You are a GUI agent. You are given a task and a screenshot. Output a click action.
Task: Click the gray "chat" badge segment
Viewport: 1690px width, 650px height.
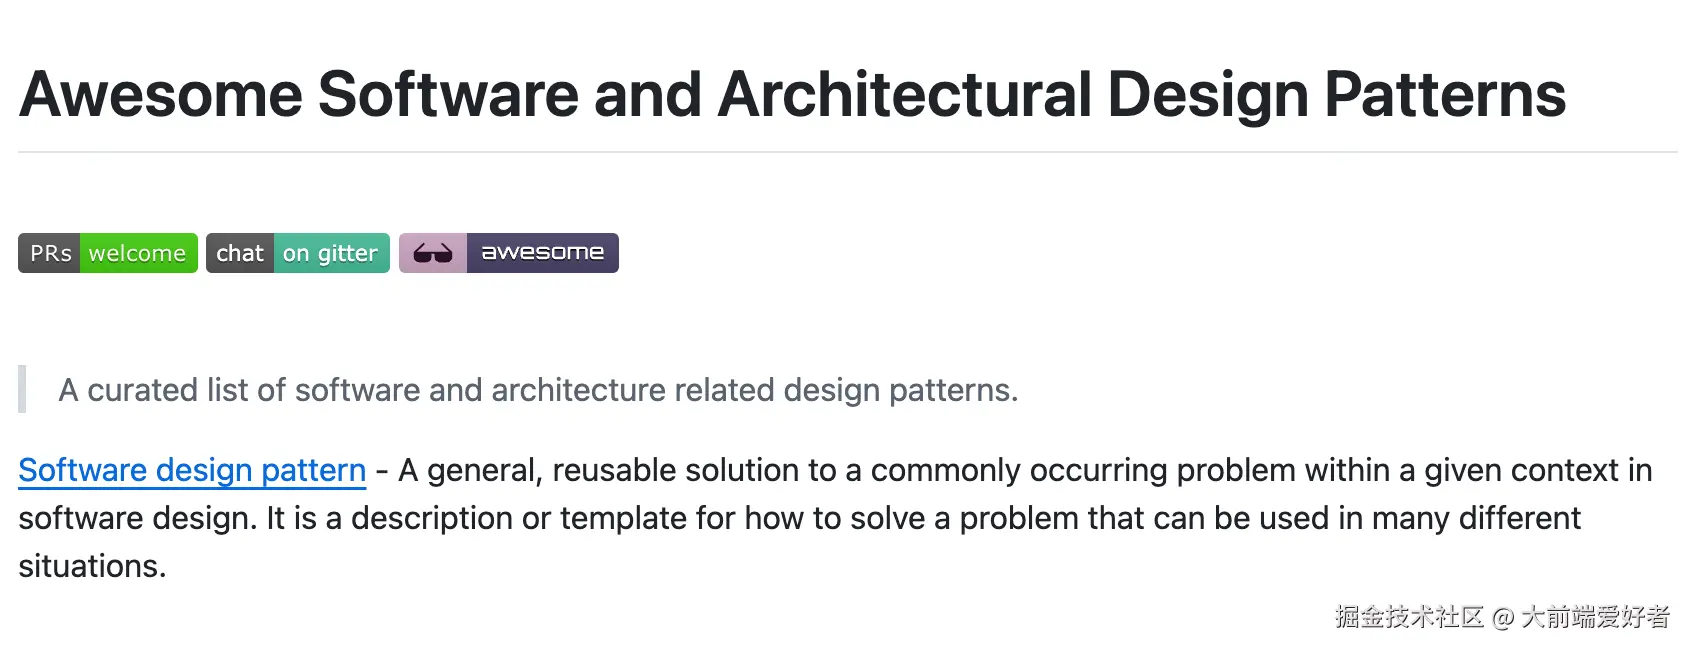(240, 253)
